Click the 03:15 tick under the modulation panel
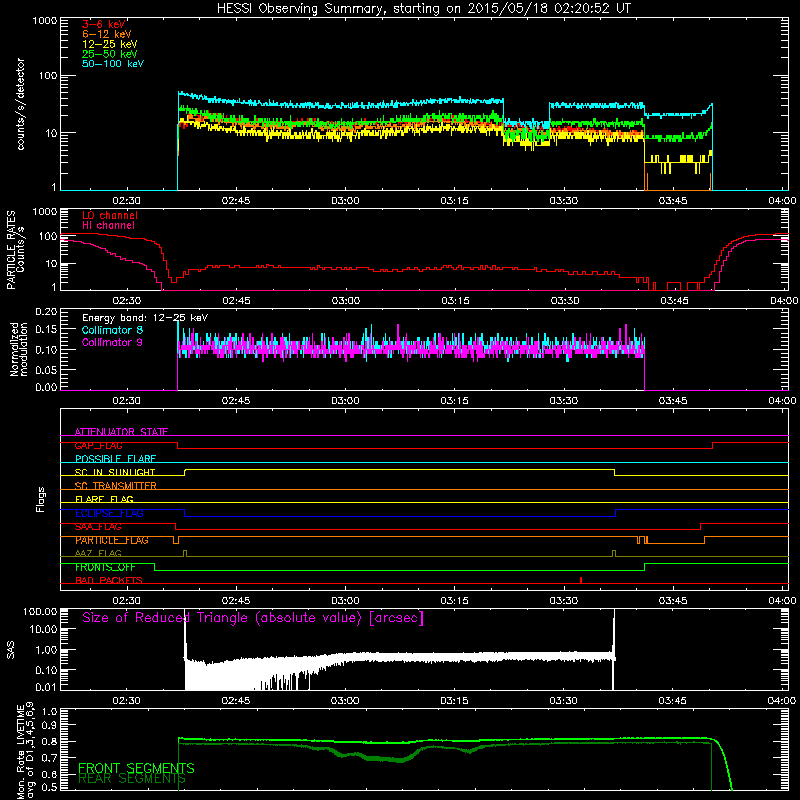Viewport: 800px width, 800px height. (x=455, y=401)
